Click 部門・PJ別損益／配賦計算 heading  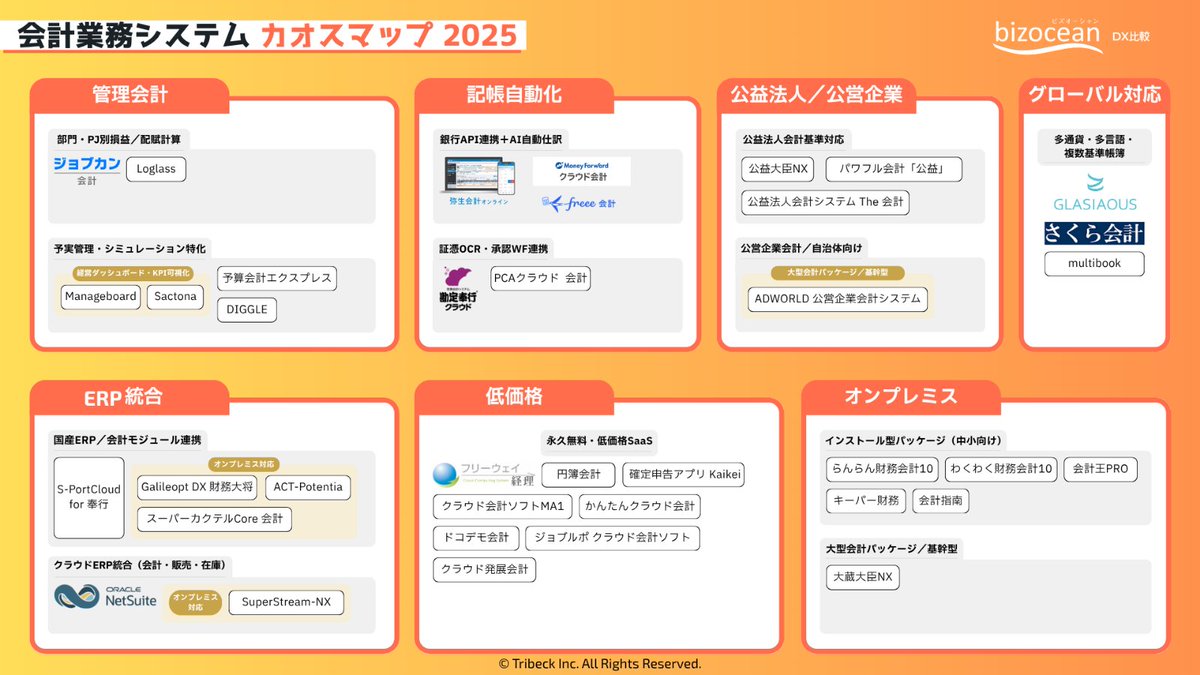pos(117,139)
